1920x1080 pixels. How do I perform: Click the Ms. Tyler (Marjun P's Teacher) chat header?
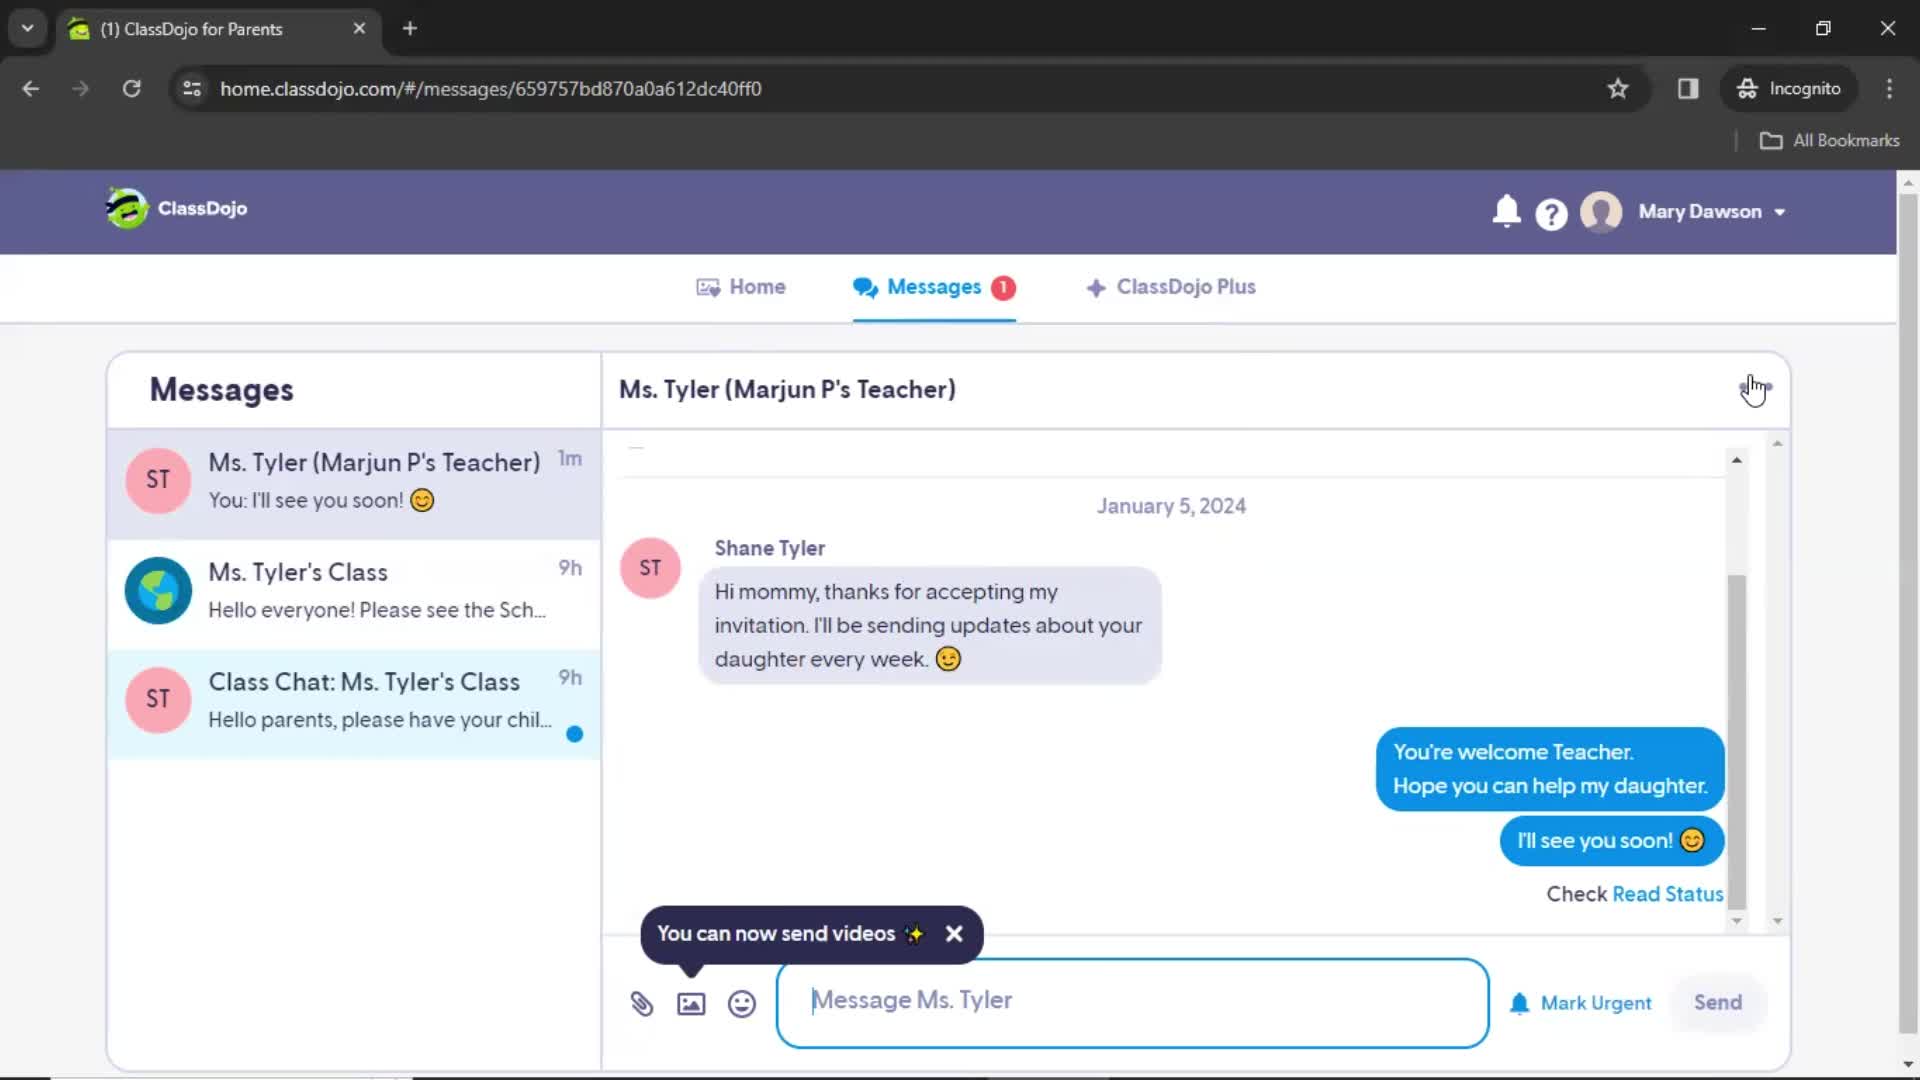[787, 390]
